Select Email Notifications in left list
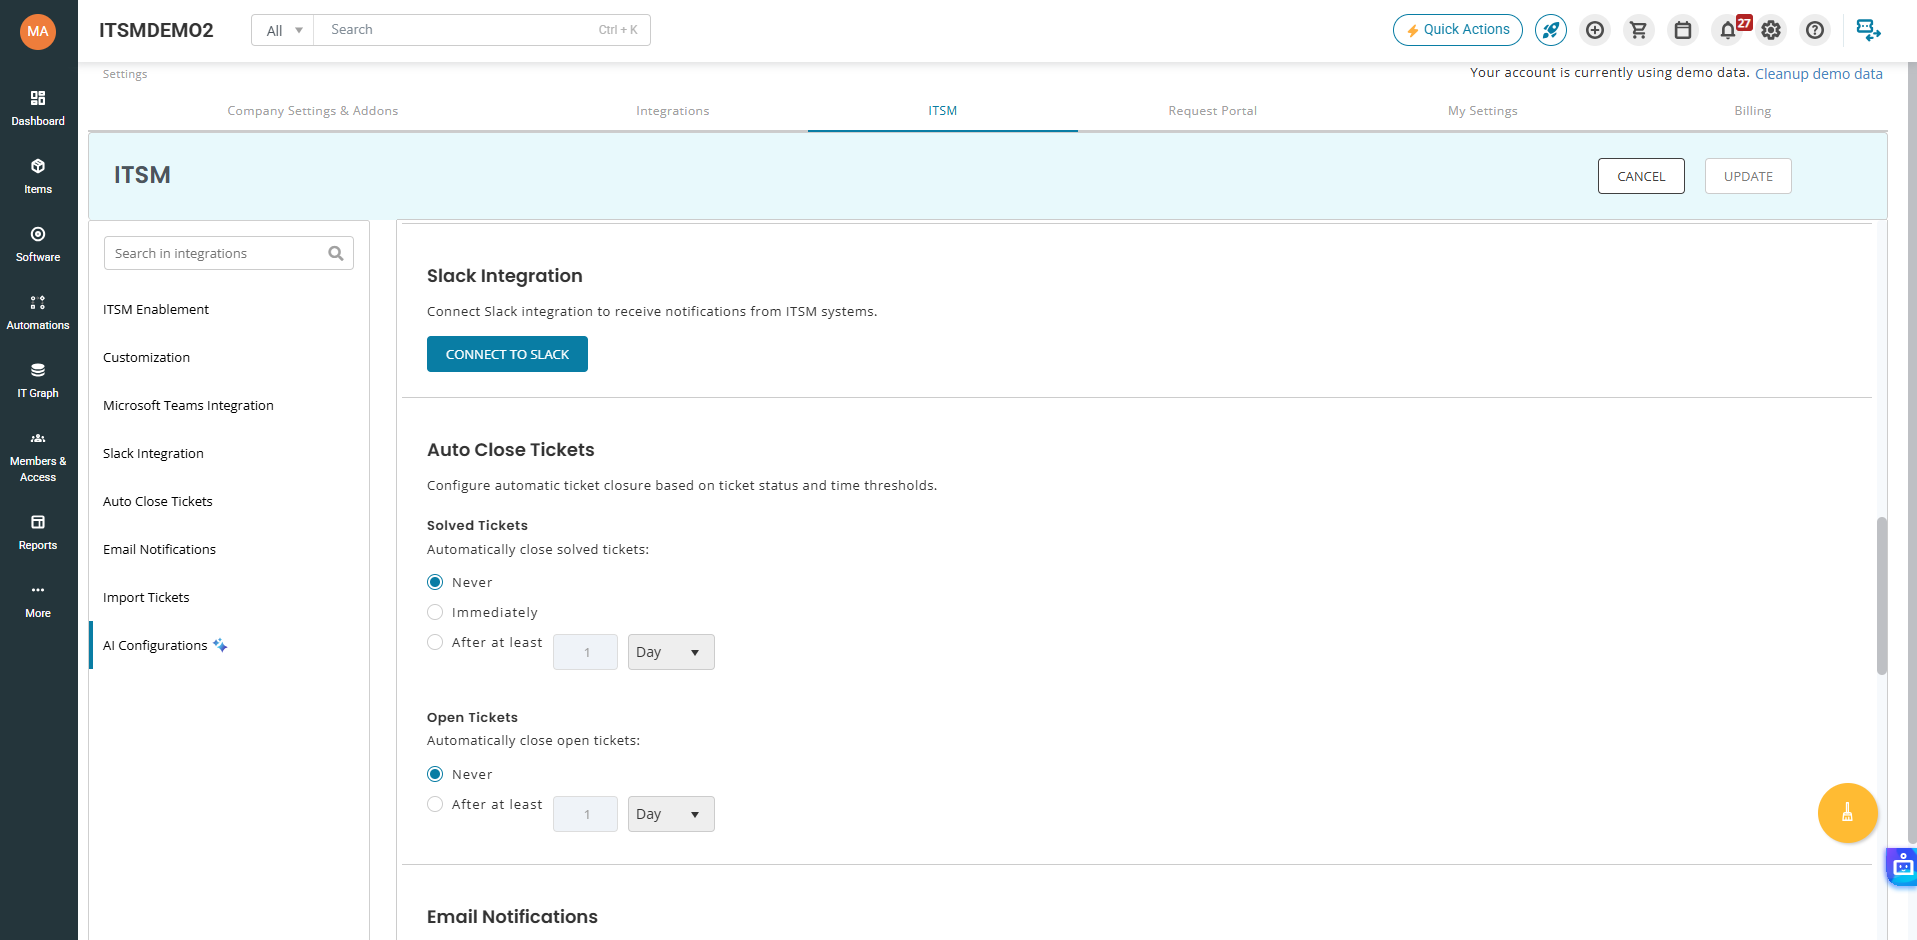The width and height of the screenshot is (1917, 940). click(x=159, y=550)
